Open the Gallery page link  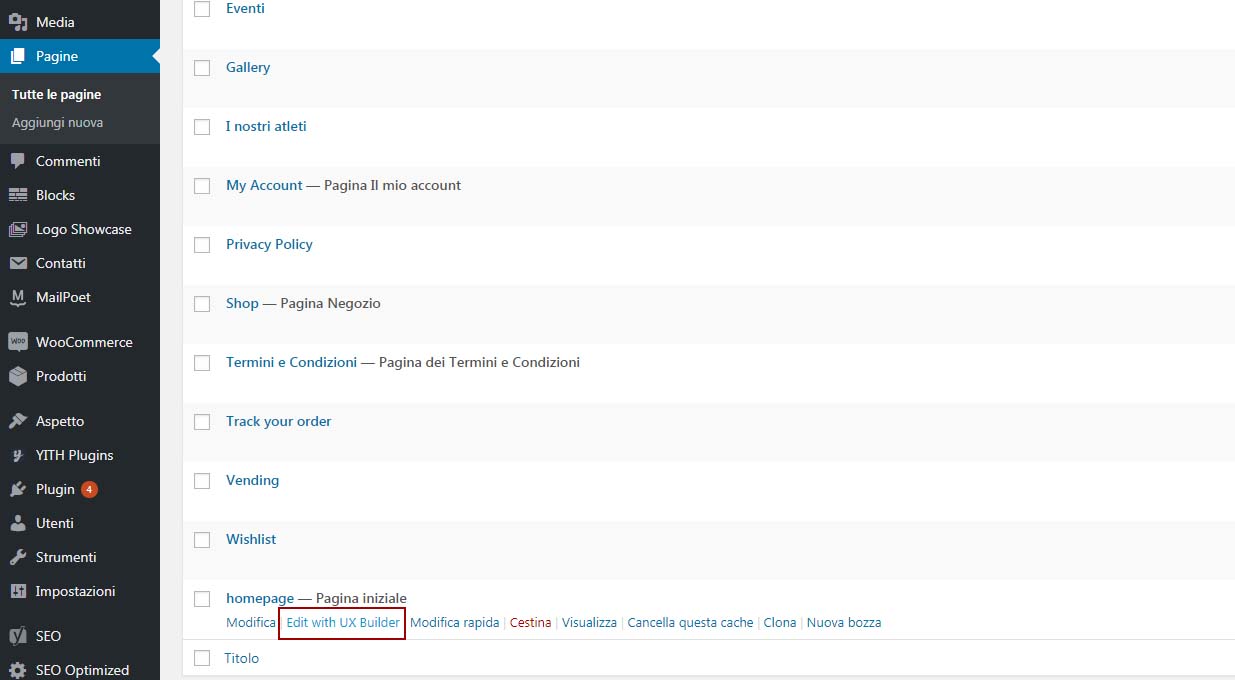click(248, 67)
